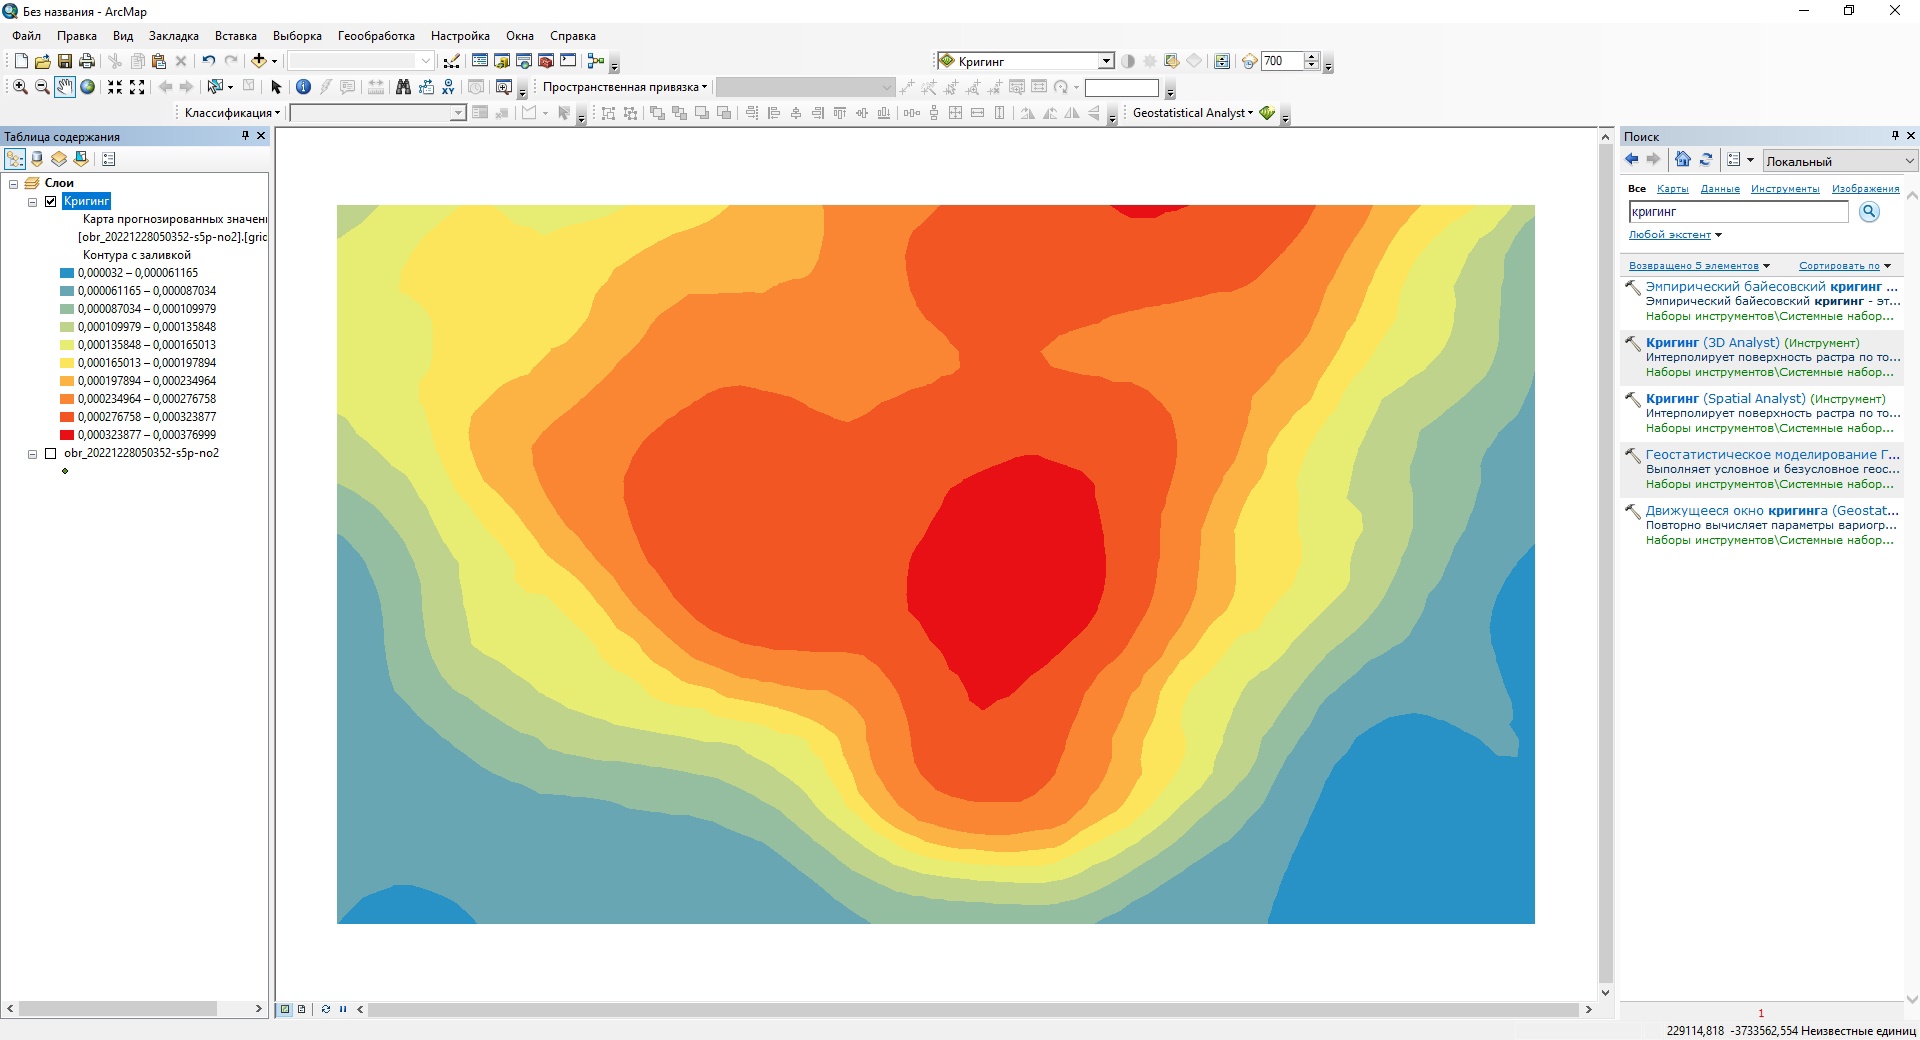
Task: Click the red 0,000323877 legend color swatch
Action: (67, 435)
